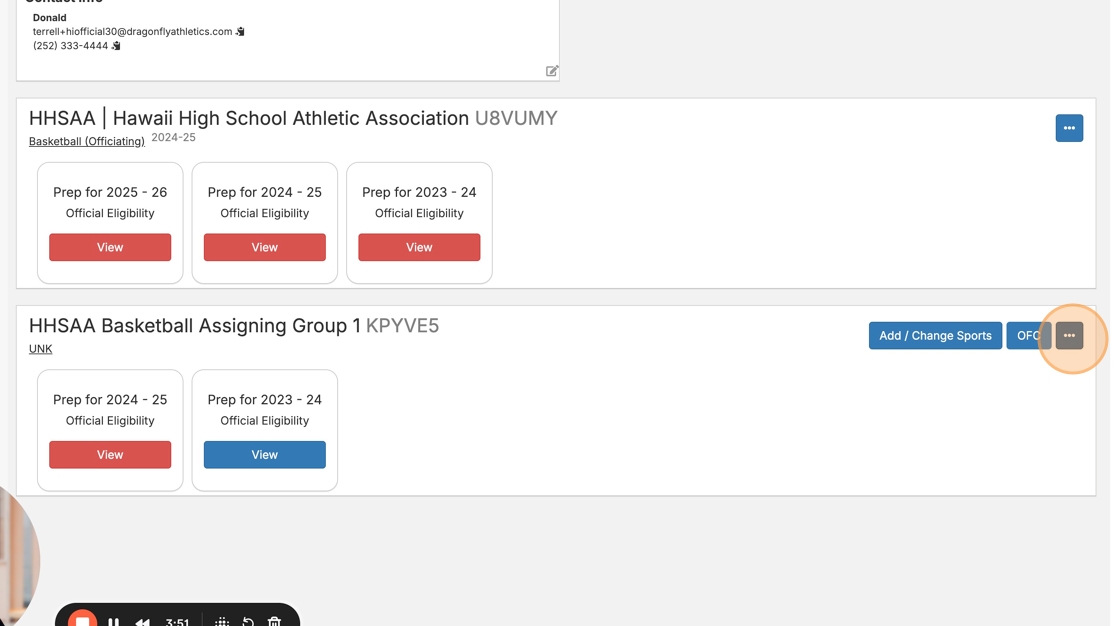
Task: Open the UNK sport link
Action: point(41,349)
